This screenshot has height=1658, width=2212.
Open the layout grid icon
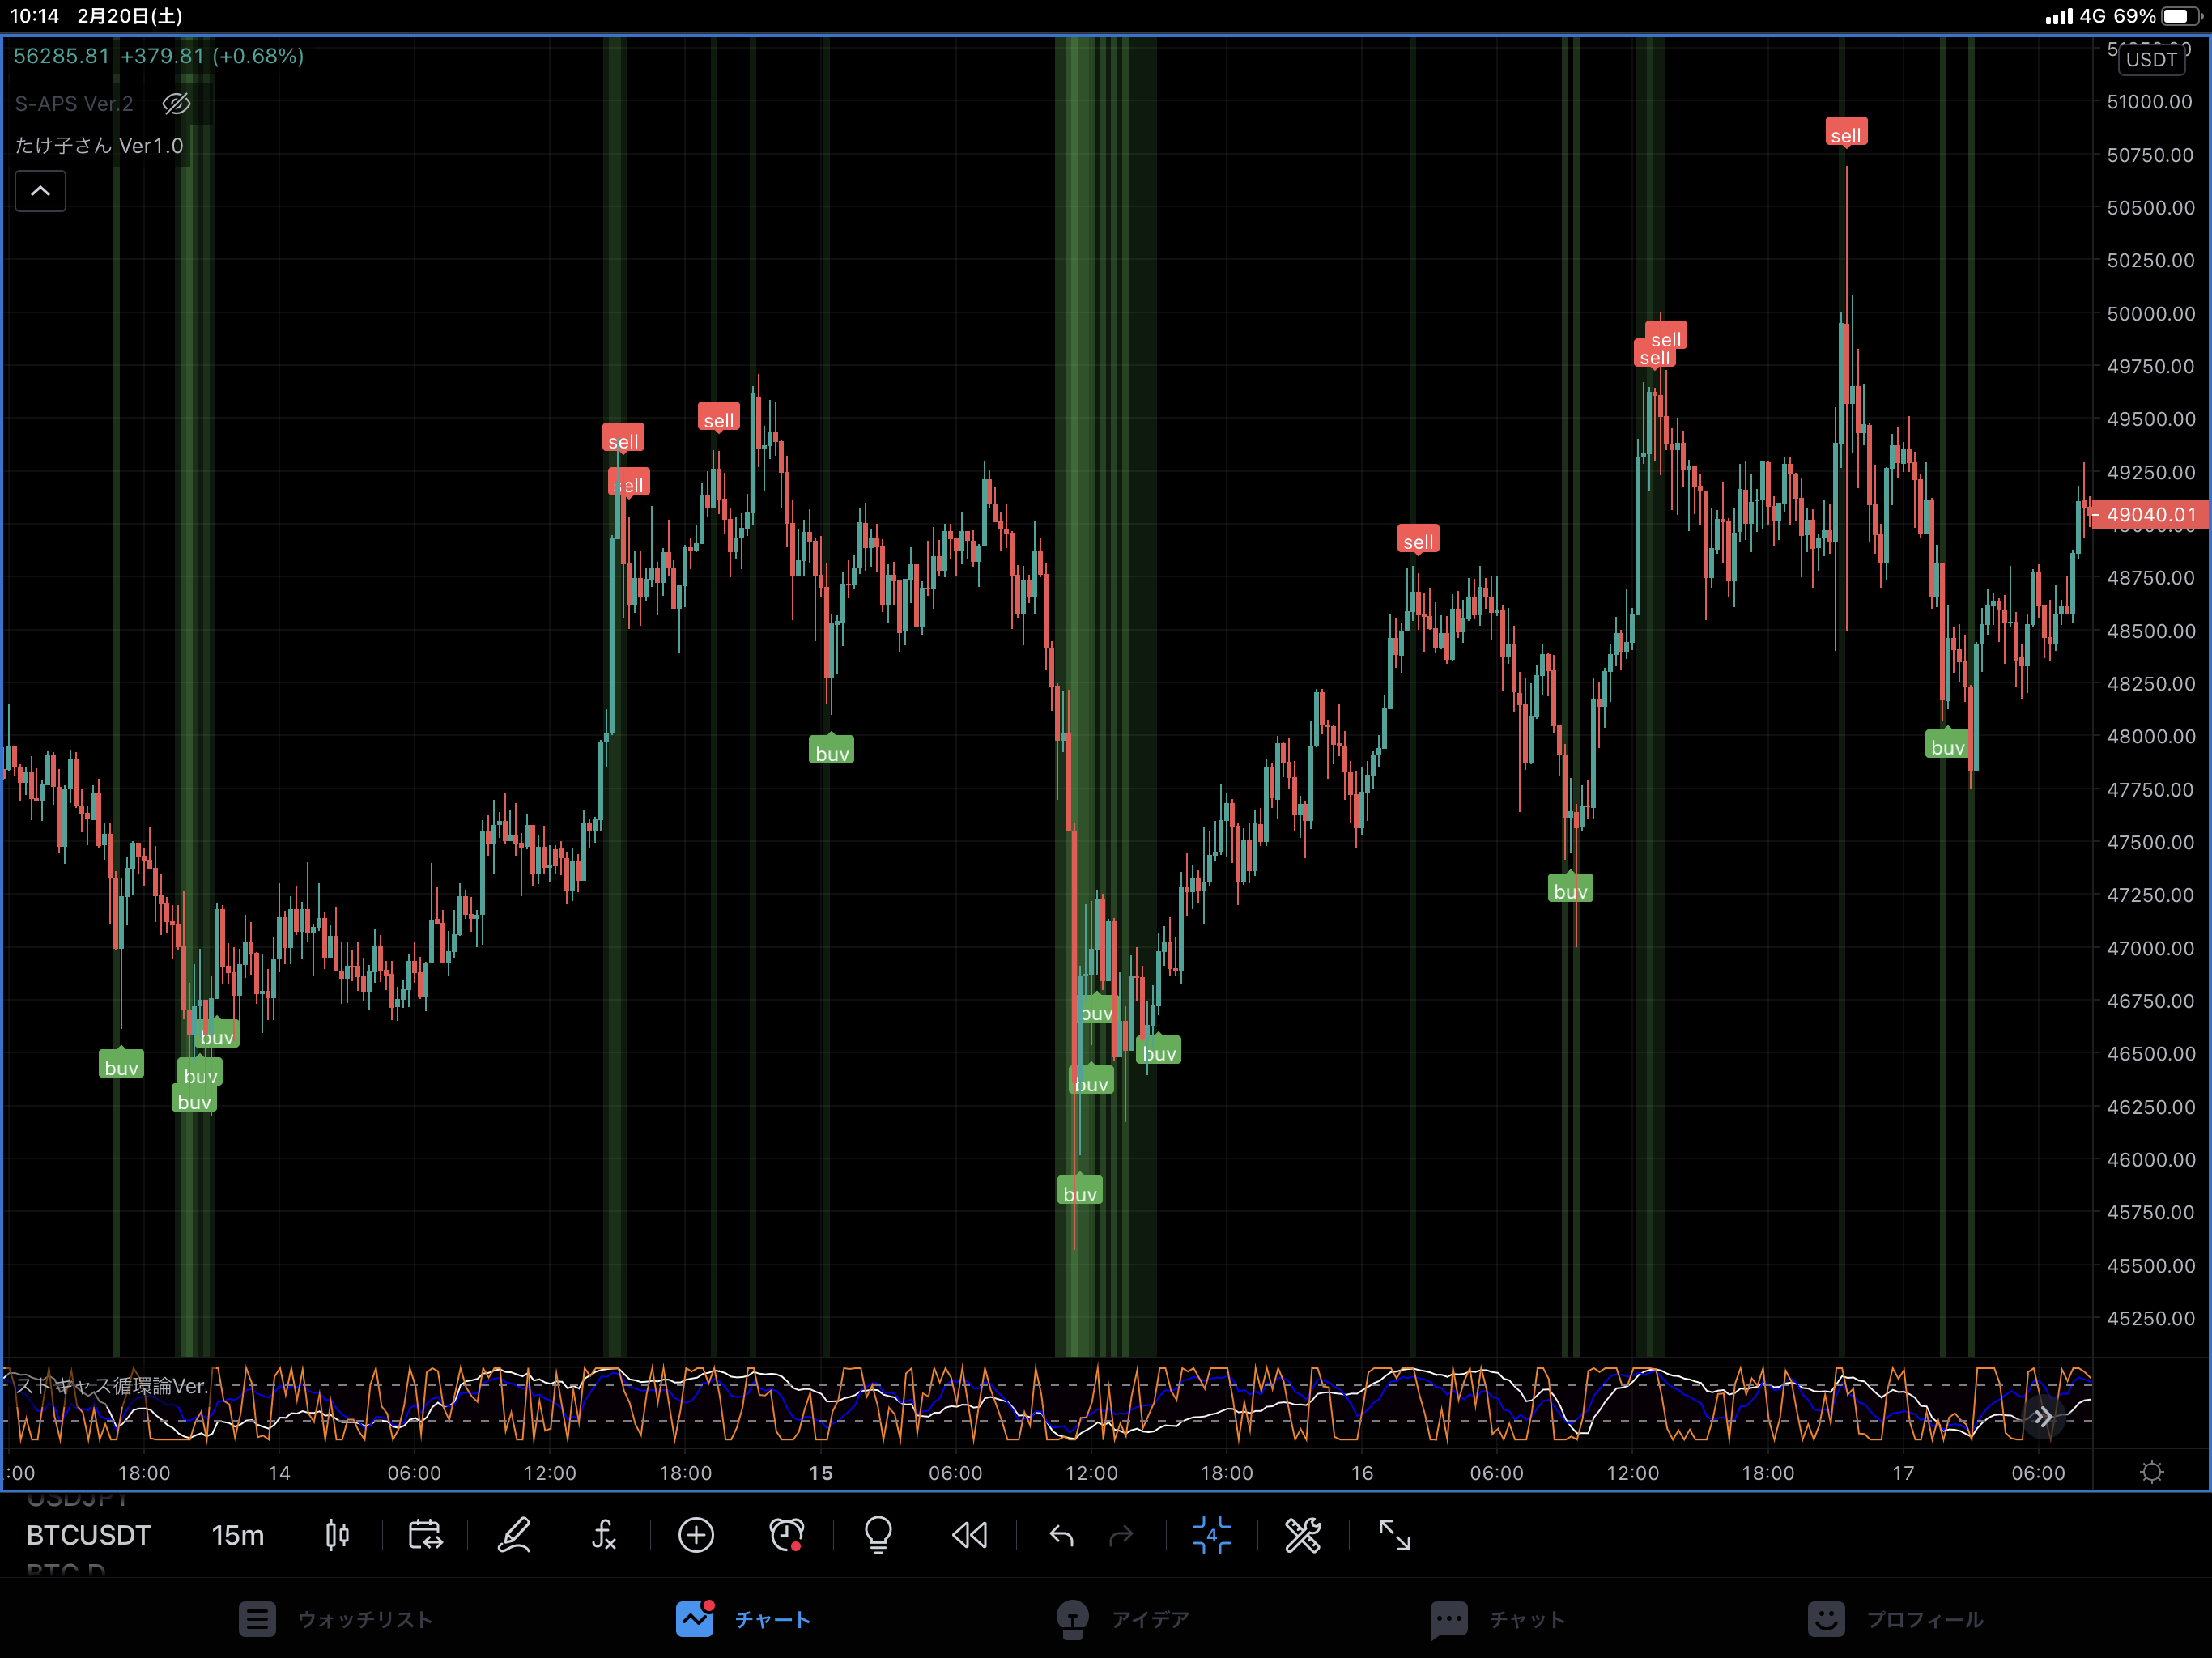pos(1211,1535)
